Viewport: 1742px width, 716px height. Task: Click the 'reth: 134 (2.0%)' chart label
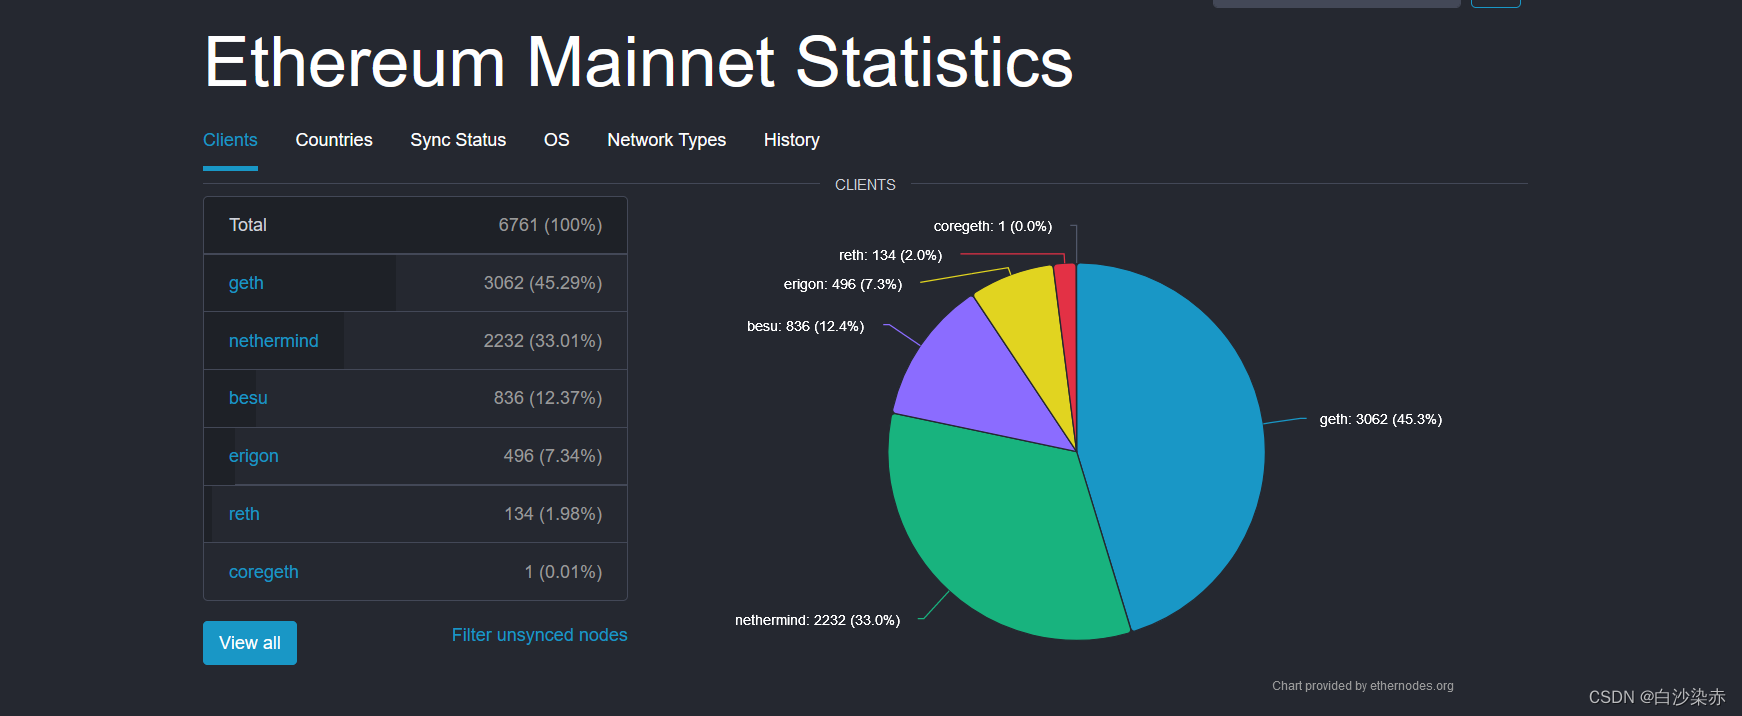point(891,255)
